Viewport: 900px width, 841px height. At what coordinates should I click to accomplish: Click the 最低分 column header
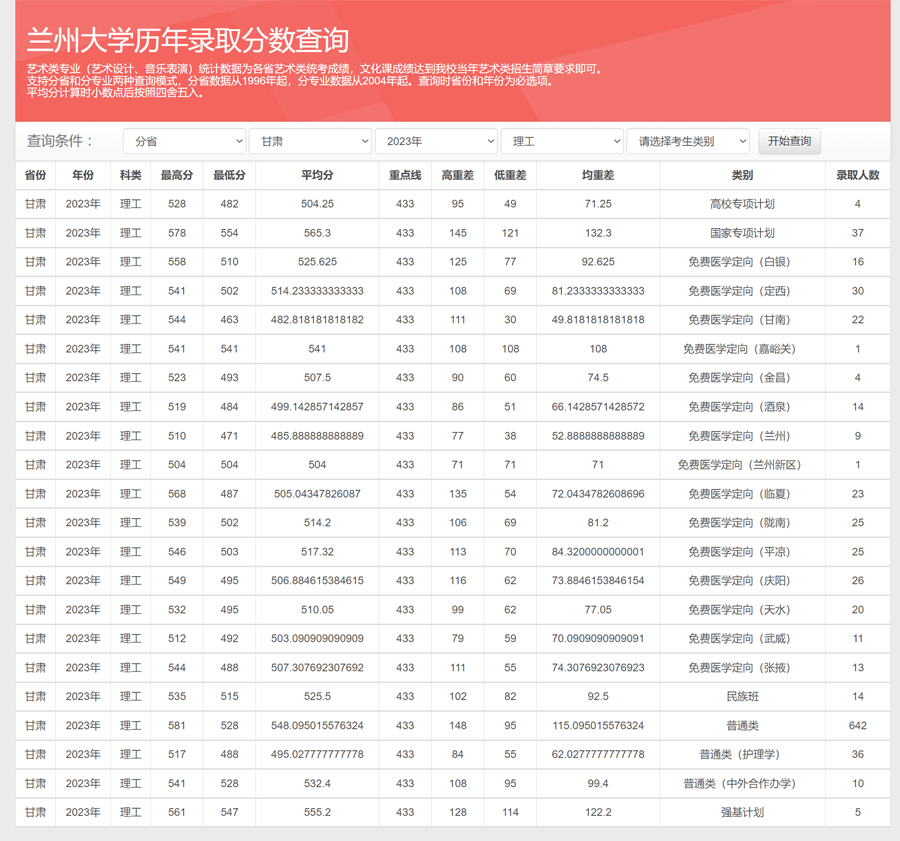[x=230, y=175]
